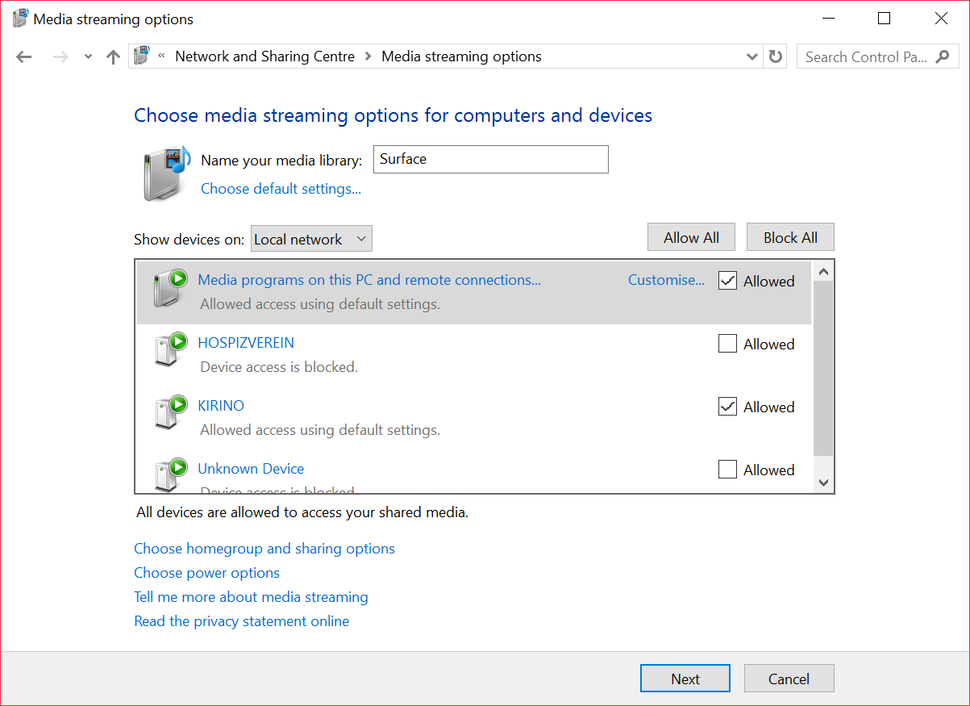The width and height of the screenshot is (970, 706).
Task: Refresh the address bar view
Action: point(775,57)
